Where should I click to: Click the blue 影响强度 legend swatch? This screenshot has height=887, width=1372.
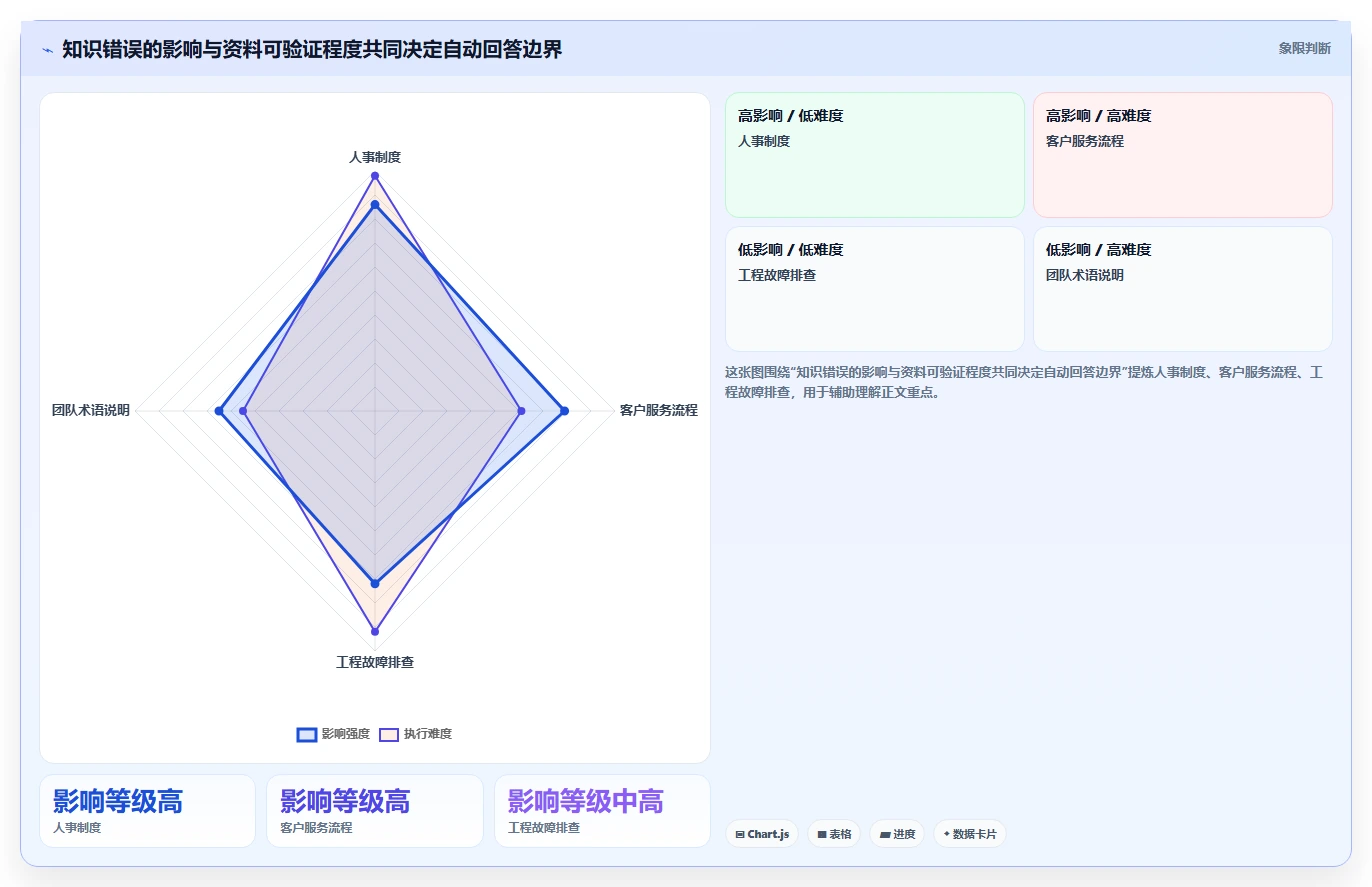coord(307,734)
